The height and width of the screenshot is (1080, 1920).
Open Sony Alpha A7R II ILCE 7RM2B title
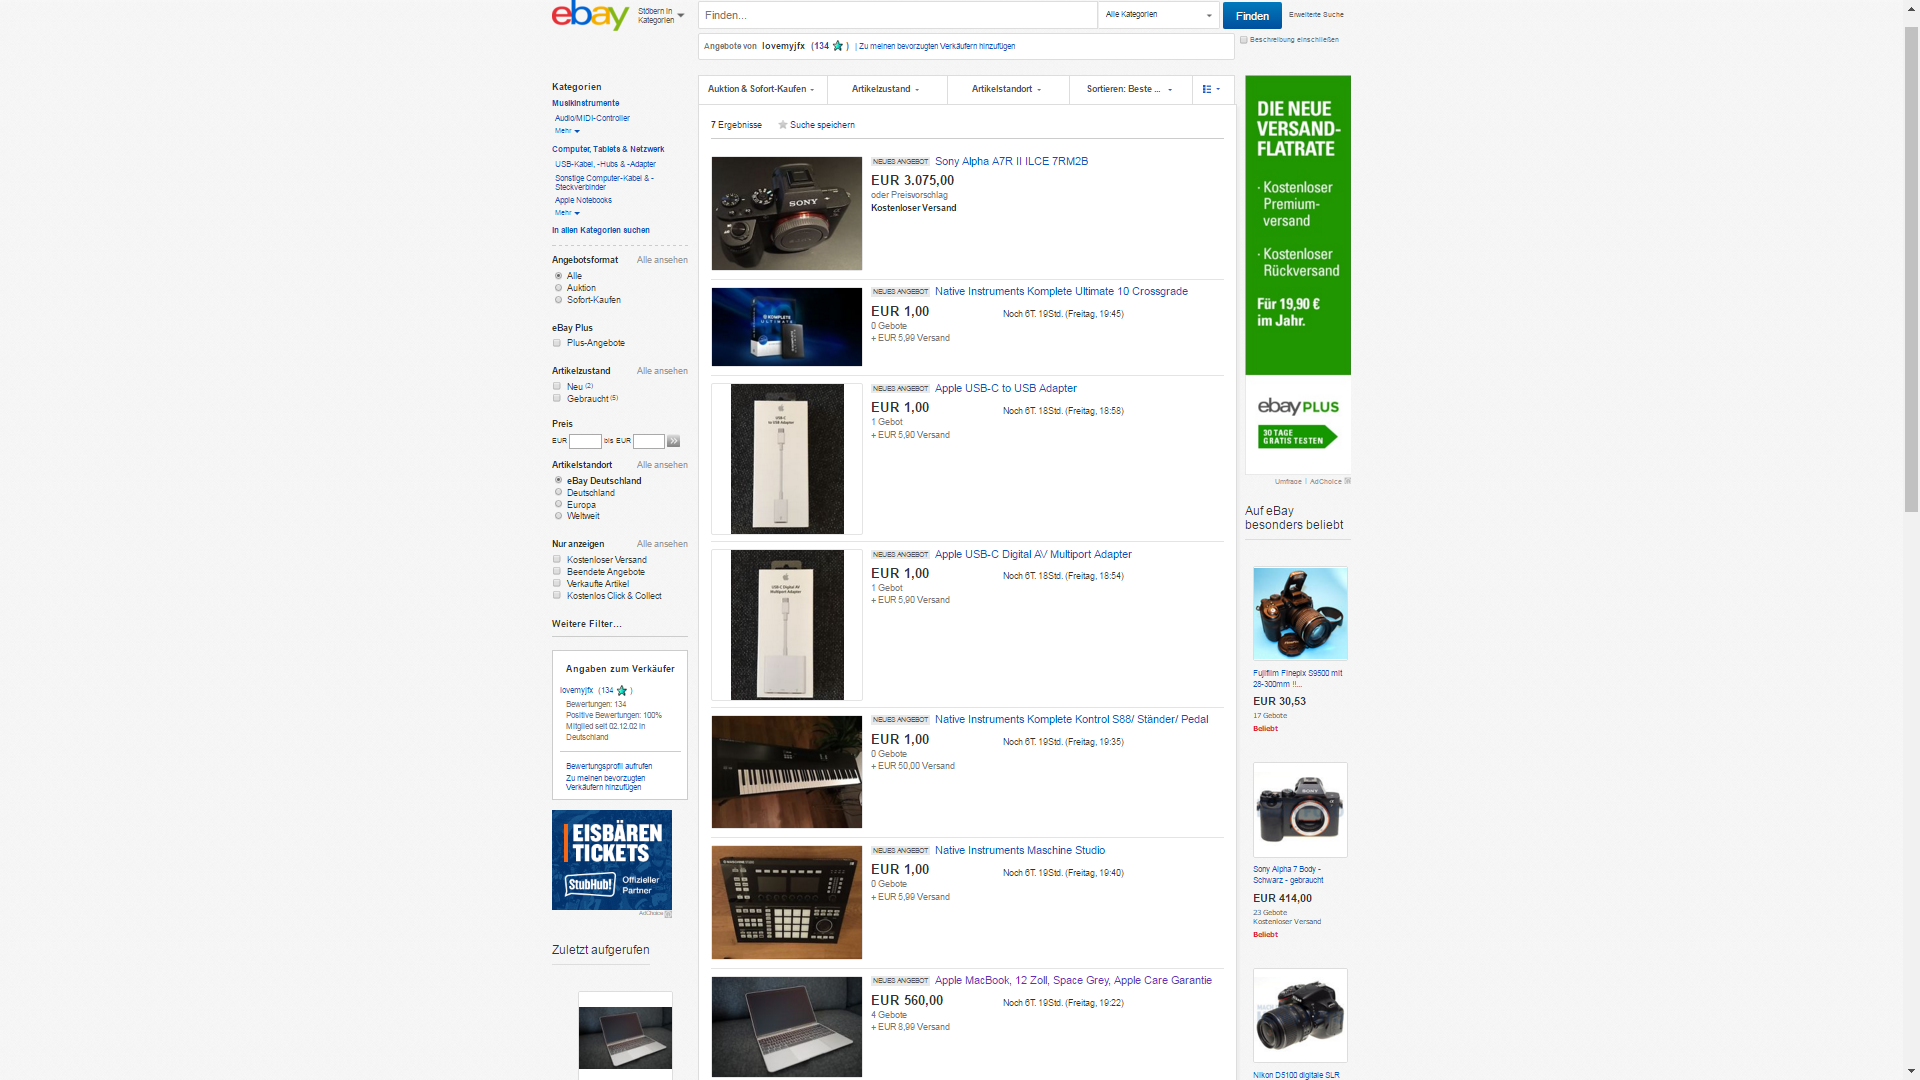click(1011, 161)
